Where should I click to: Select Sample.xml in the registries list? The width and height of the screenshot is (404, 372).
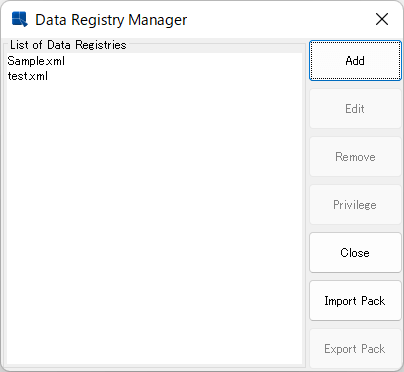[x=36, y=61]
